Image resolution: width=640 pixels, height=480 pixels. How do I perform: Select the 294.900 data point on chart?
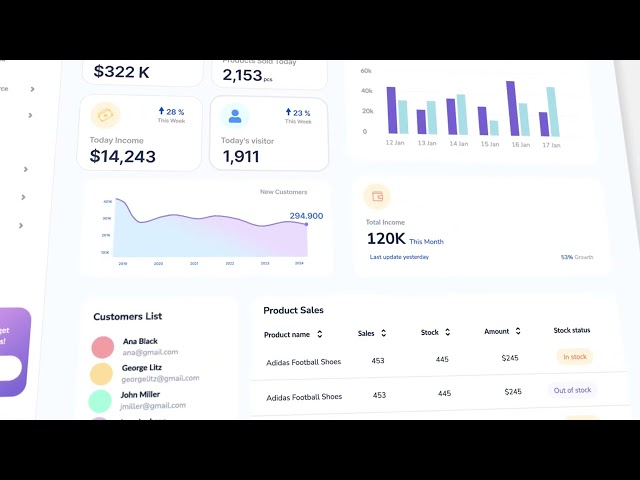[306, 224]
